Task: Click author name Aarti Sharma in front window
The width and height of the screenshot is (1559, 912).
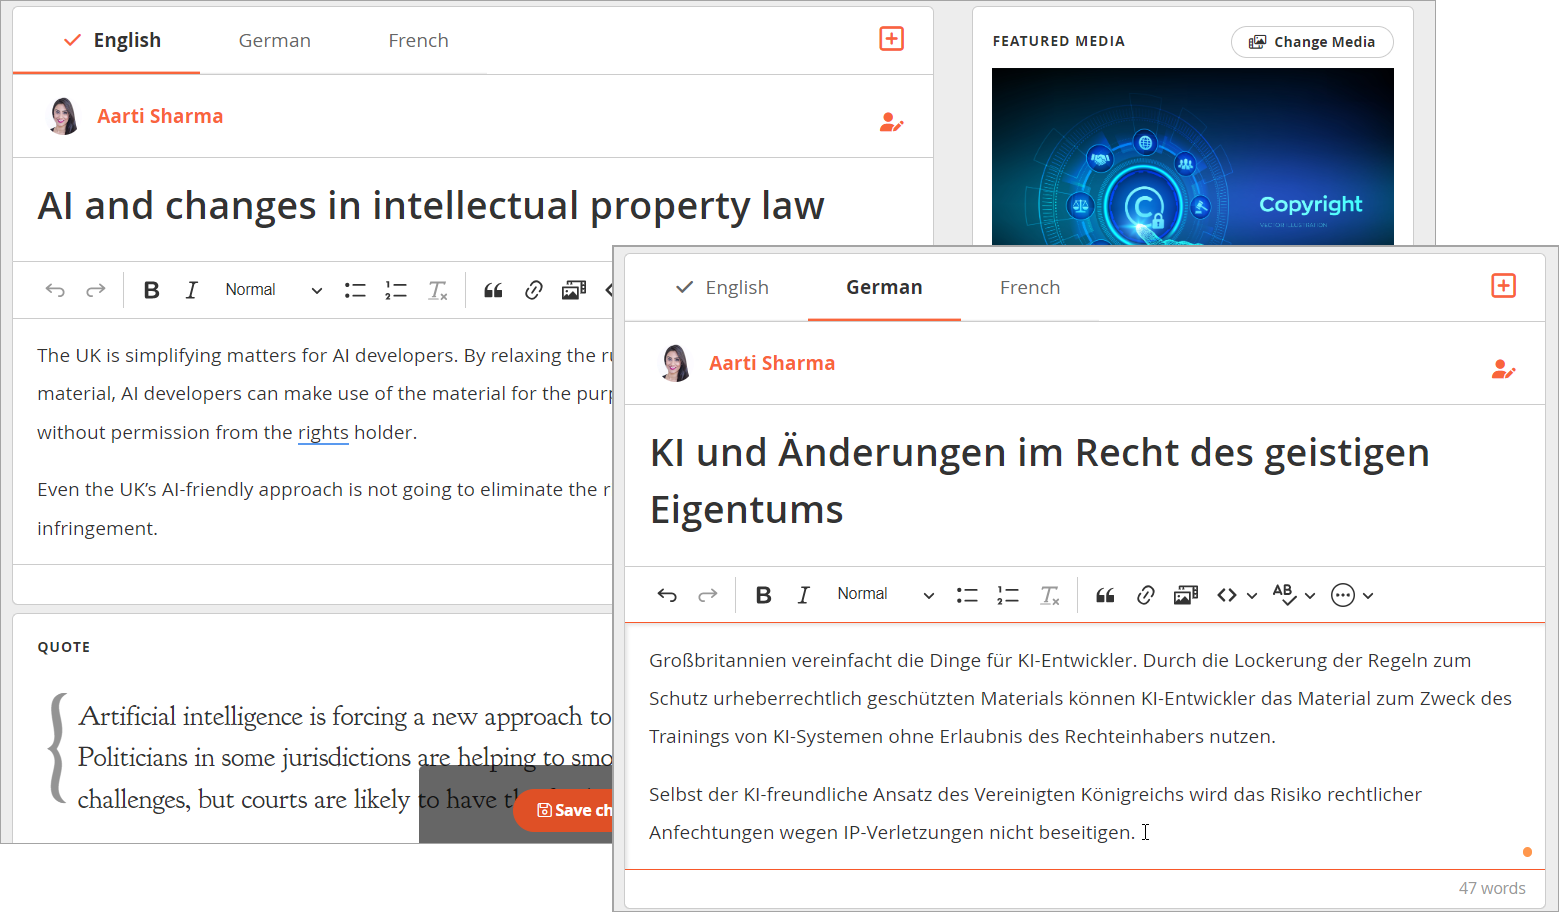Action: (x=772, y=363)
